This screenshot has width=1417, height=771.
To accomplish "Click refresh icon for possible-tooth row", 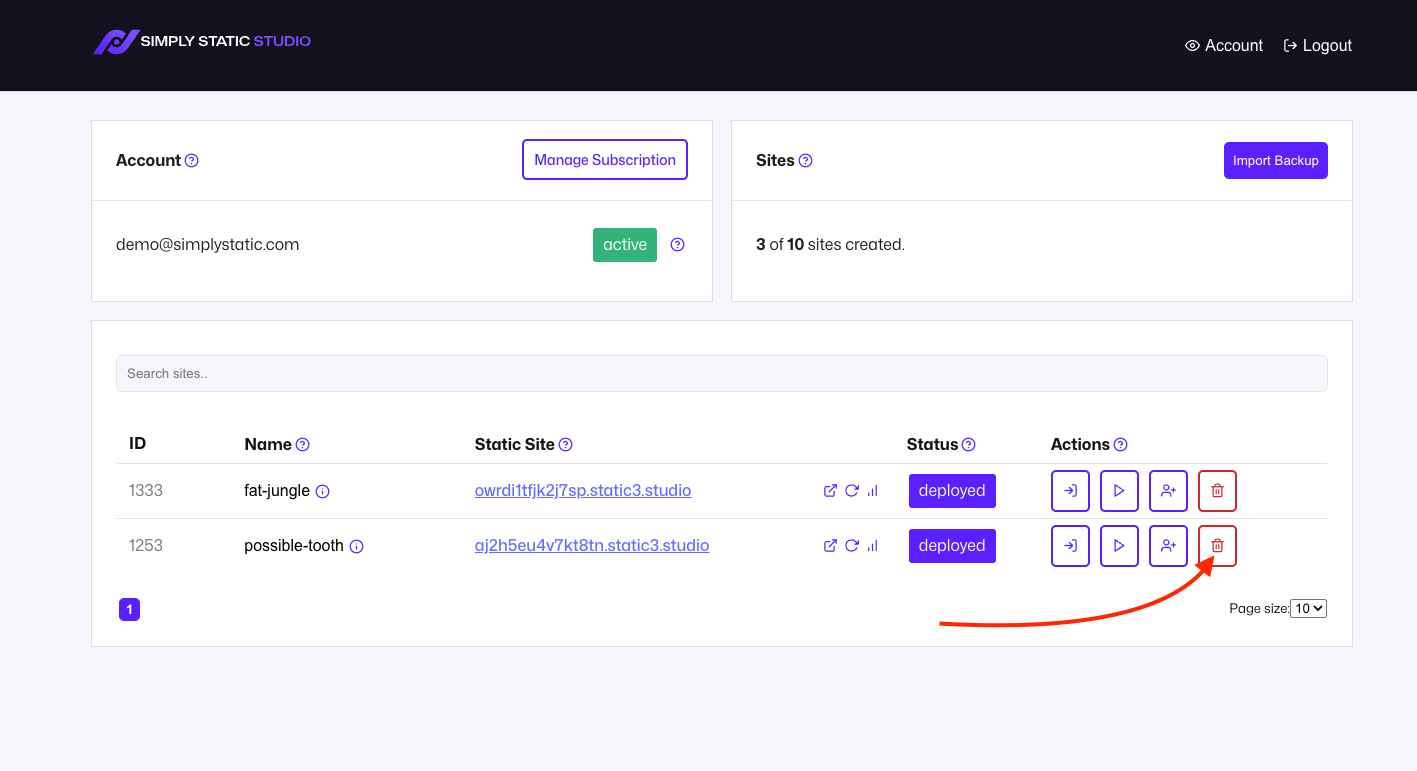I will [852, 546].
